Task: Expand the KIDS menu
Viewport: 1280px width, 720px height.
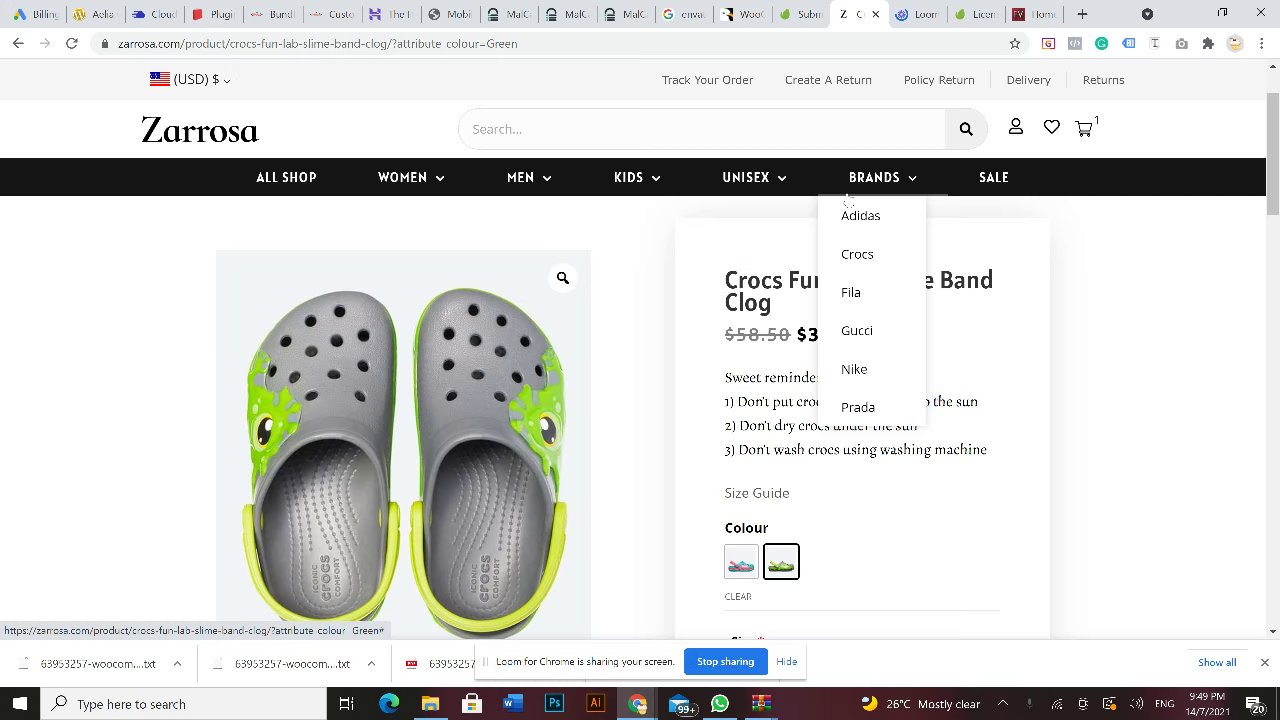Action: click(x=637, y=177)
